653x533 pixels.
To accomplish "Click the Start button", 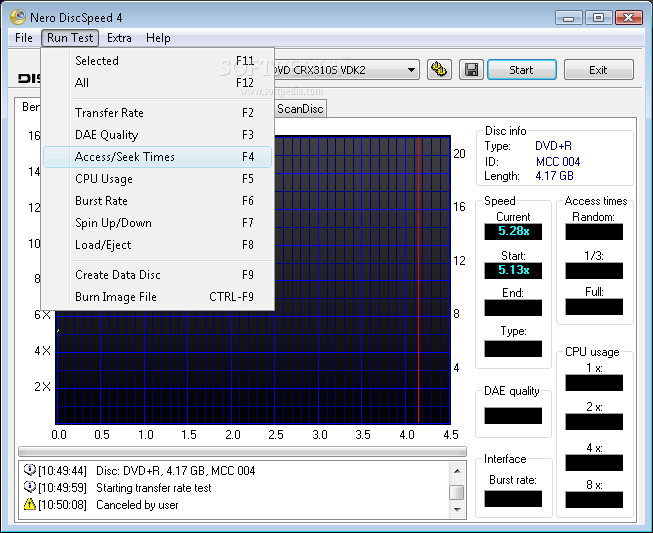I will pyautogui.click(x=521, y=70).
